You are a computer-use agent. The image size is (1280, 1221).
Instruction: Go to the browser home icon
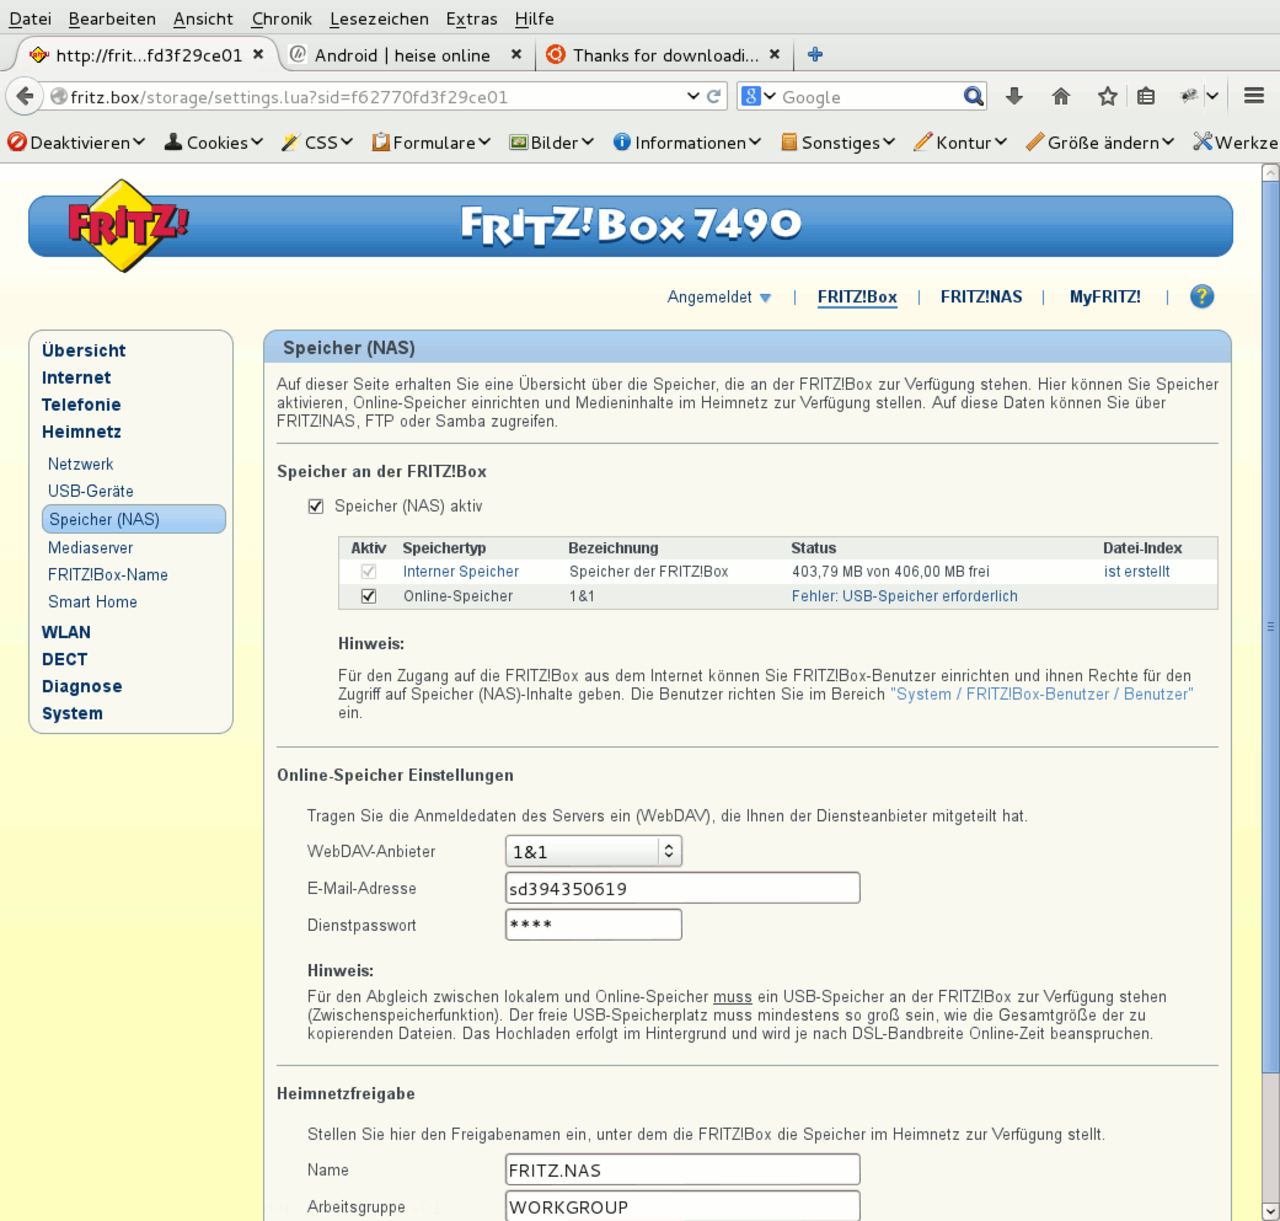[x=1061, y=96]
